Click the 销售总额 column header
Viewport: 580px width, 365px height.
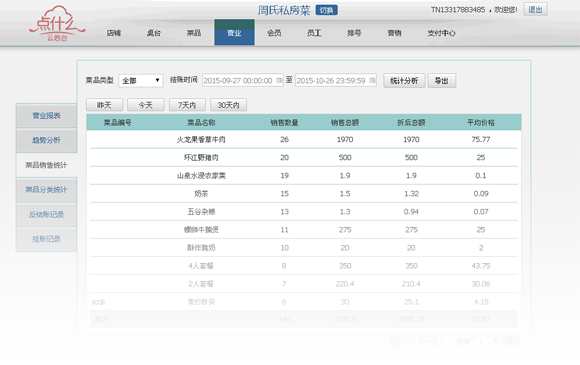point(345,122)
